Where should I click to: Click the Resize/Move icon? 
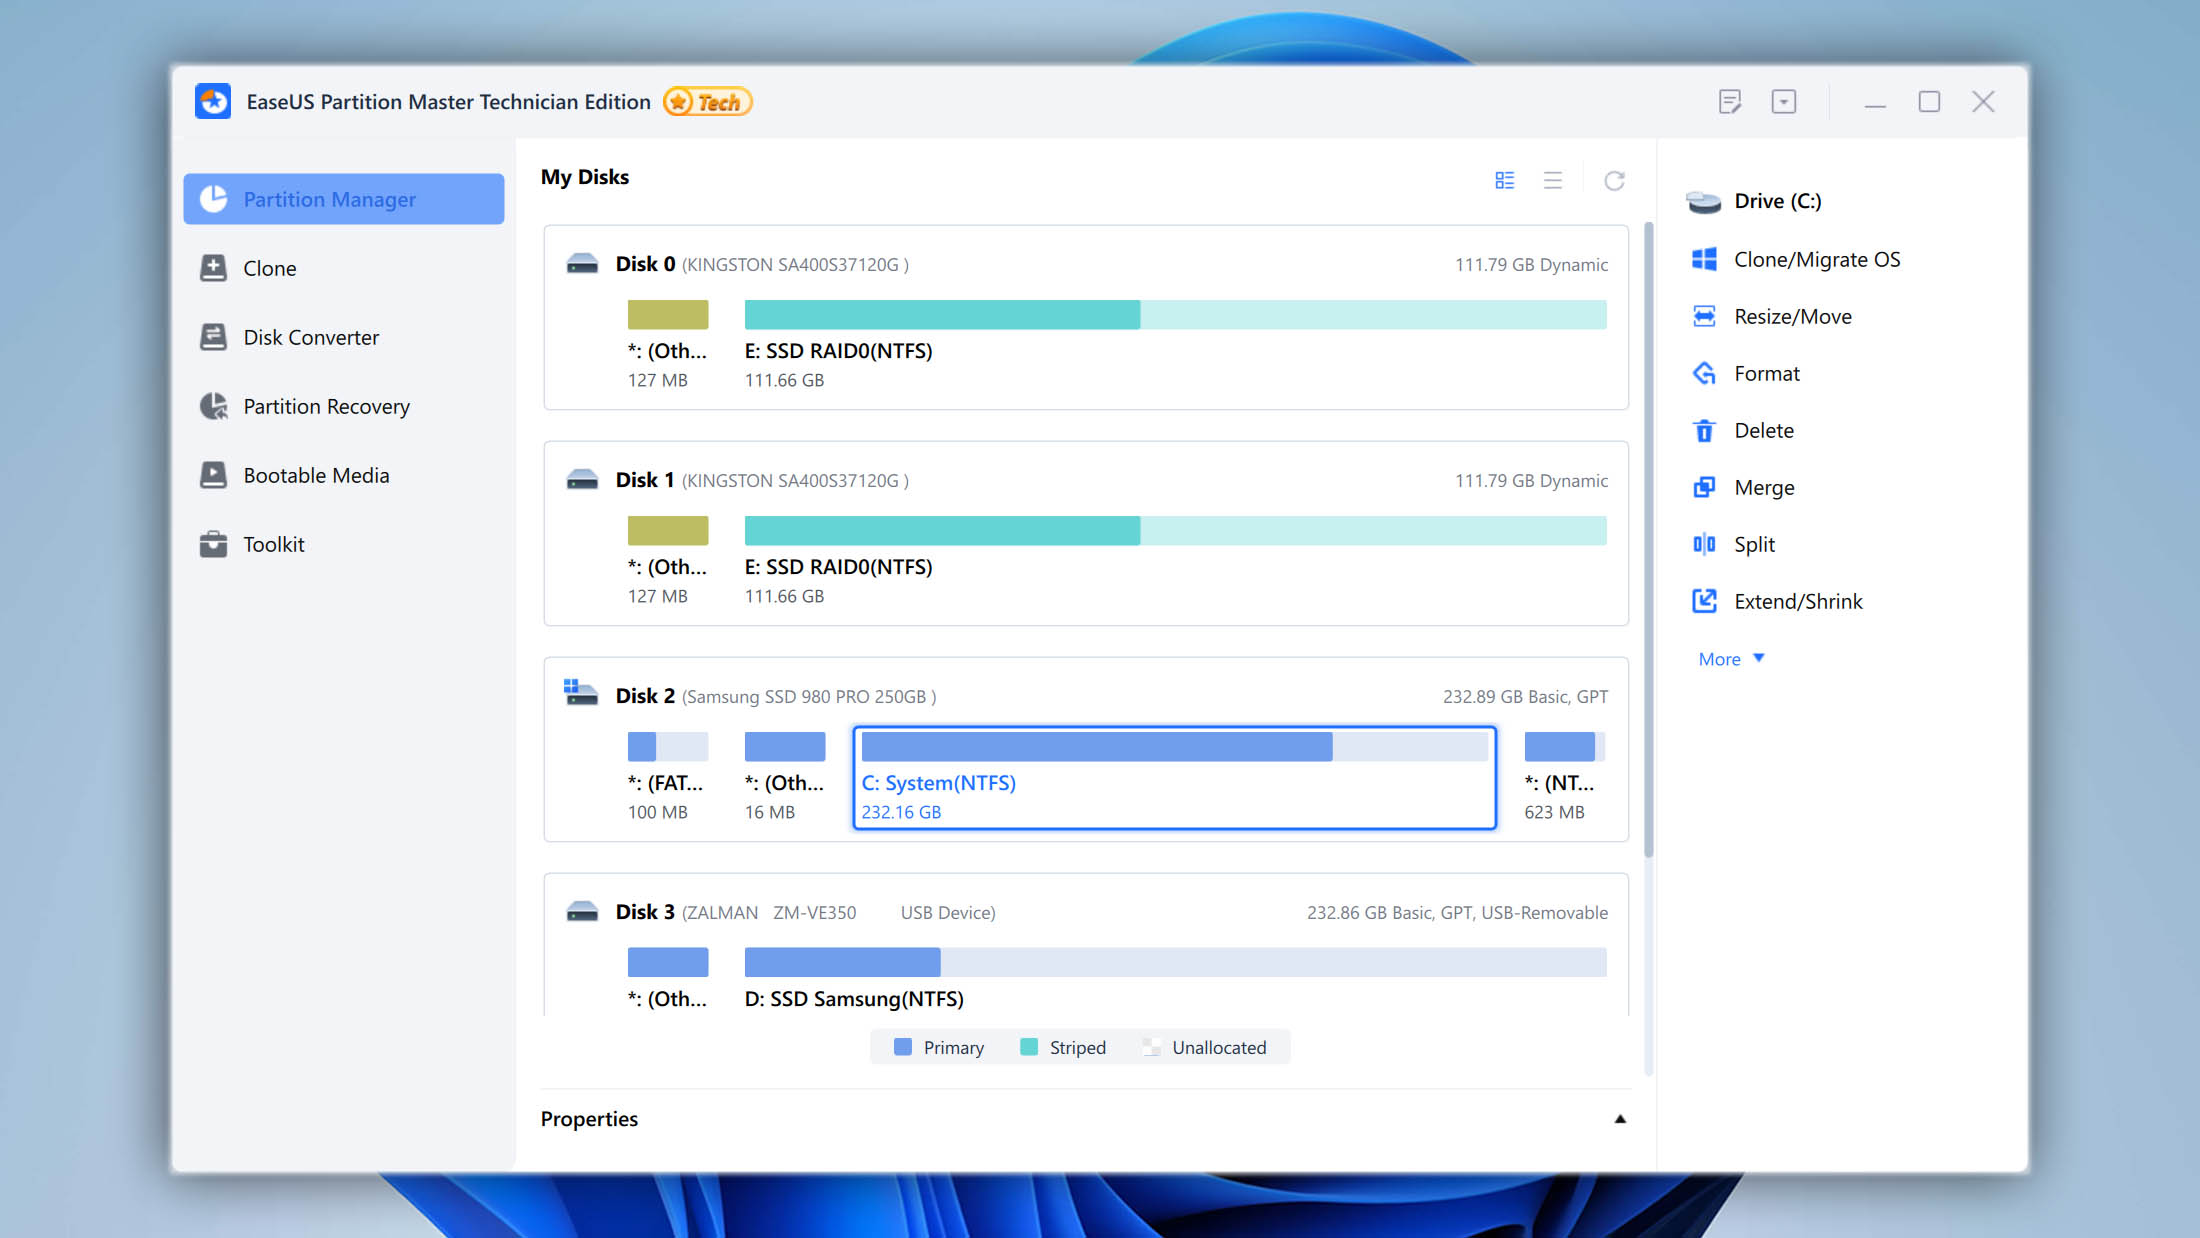(x=1704, y=316)
